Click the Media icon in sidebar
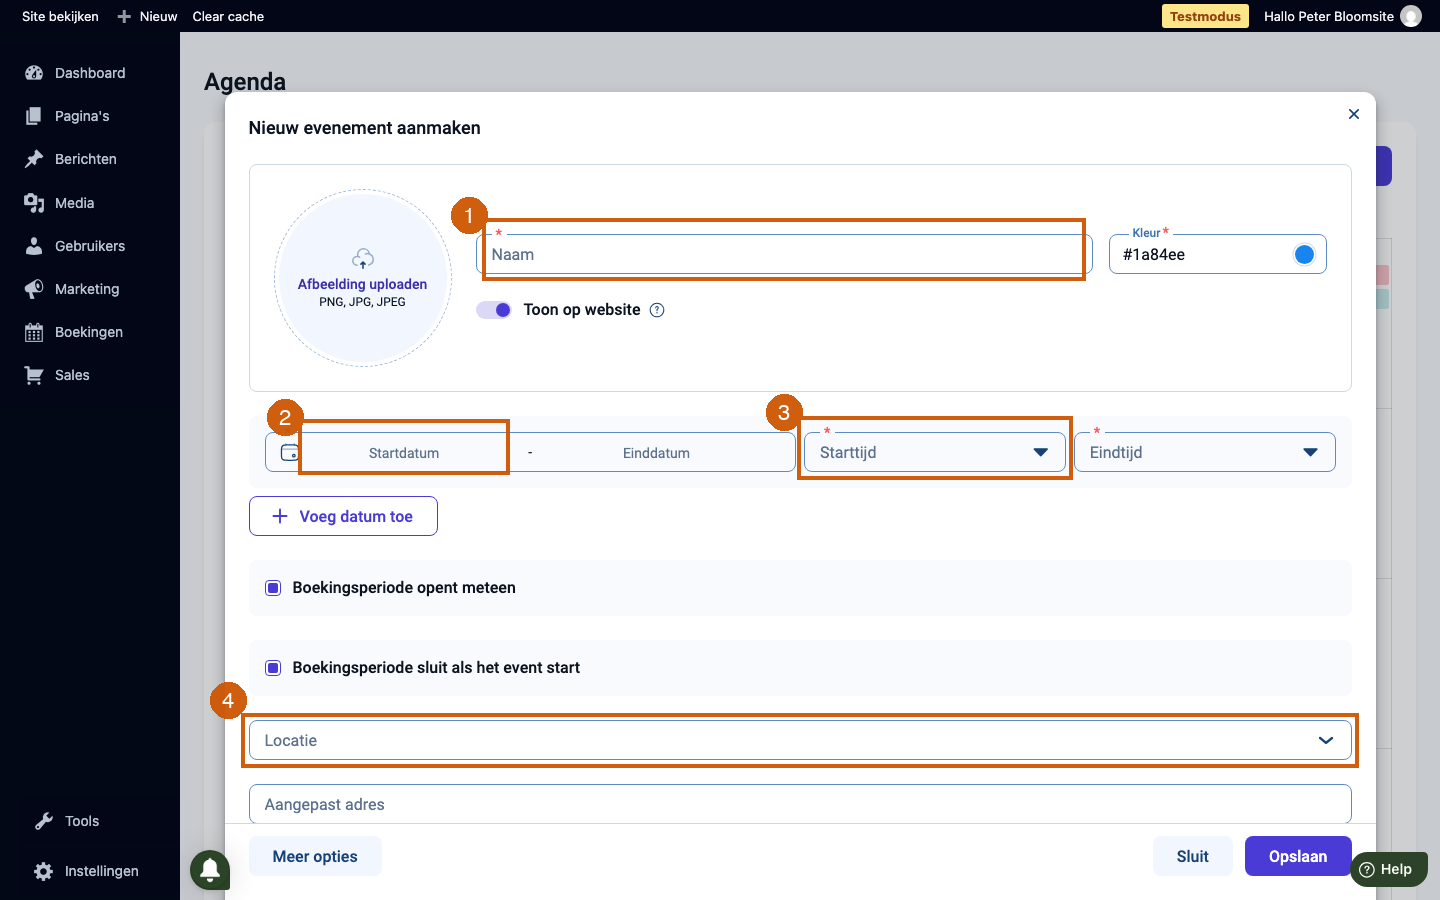Image resolution: width=1440 pixels, height=900 pixels. pyautogui.click(x=34, y=203)
